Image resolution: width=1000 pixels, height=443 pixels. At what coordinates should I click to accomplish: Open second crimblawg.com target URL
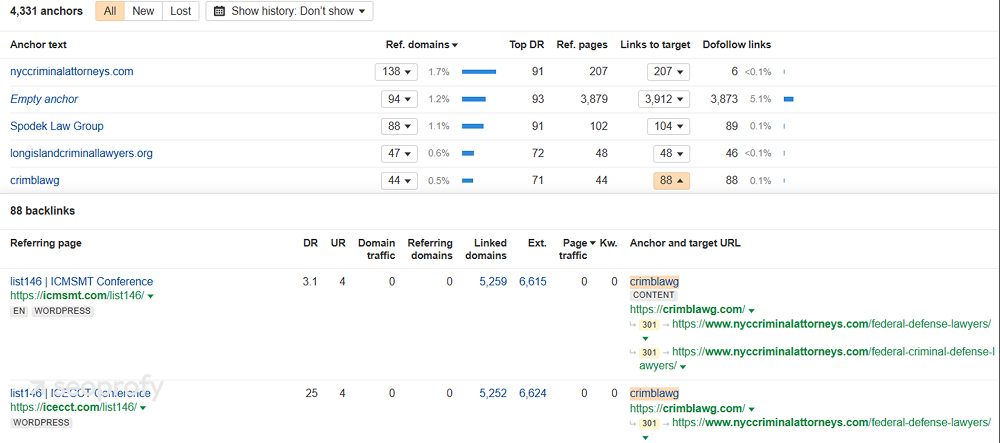pyautogui.click(x=688, y=408)
